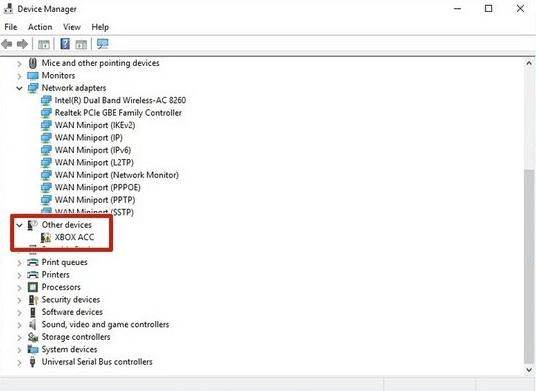Click the Processors category icon
The width and height of the screenshot is (536, 391).
pos(33,287)
